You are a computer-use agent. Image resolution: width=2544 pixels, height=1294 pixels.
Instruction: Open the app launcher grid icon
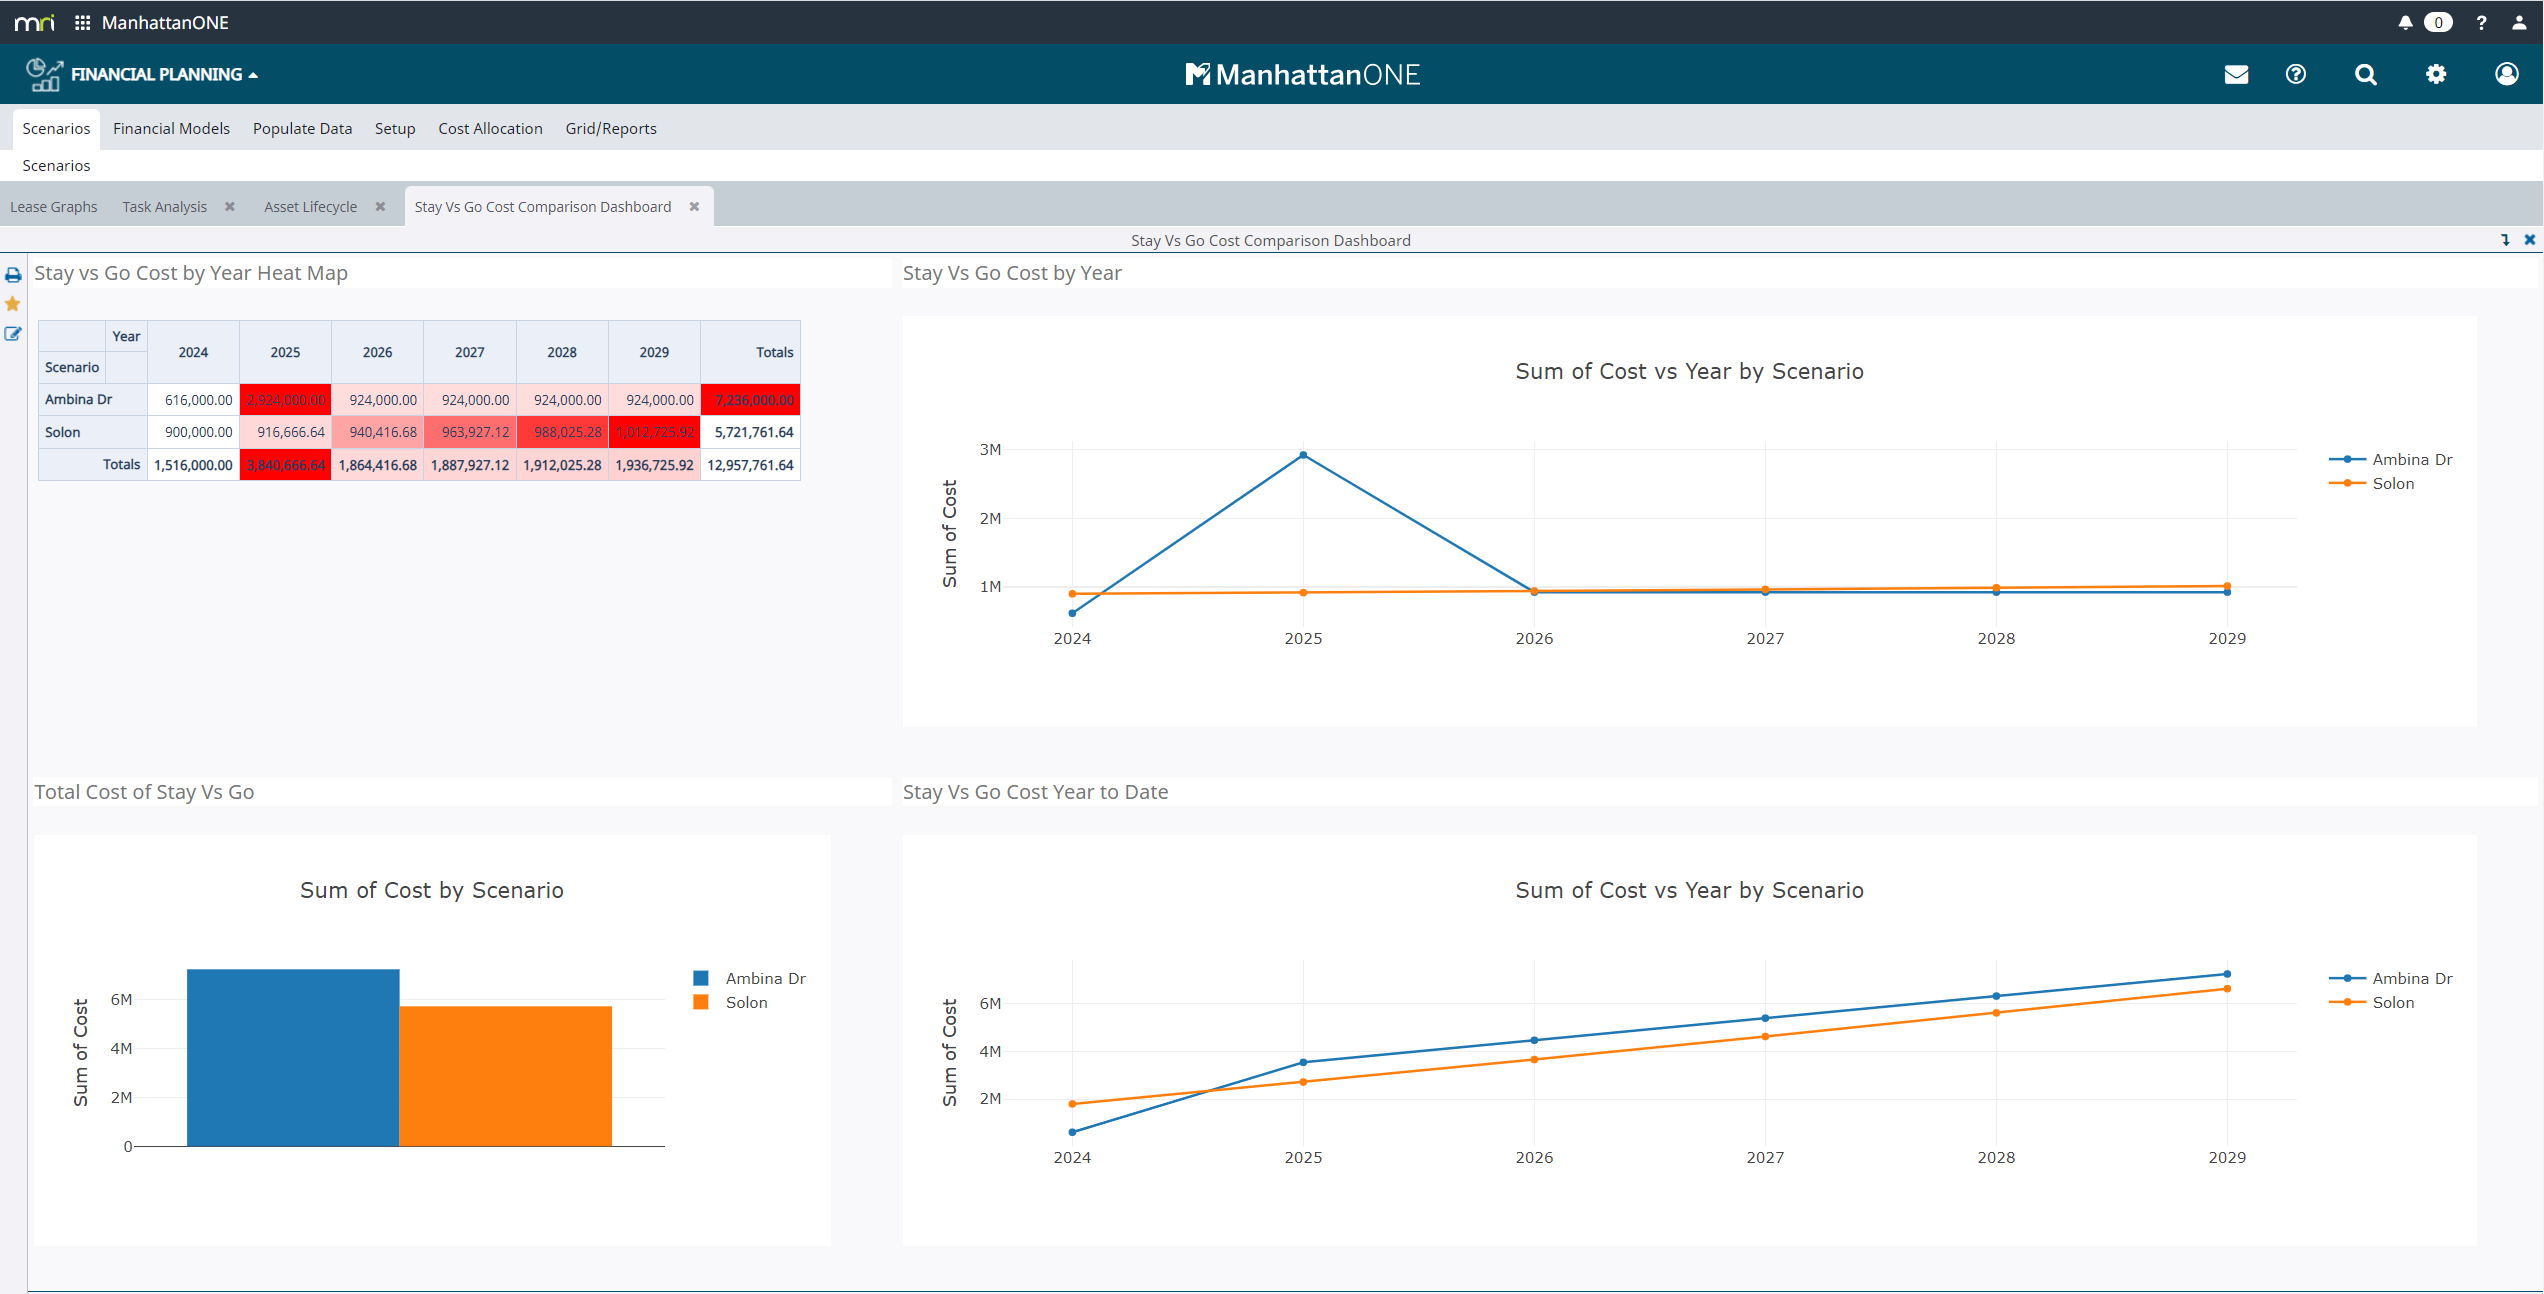tap(83, 23)
